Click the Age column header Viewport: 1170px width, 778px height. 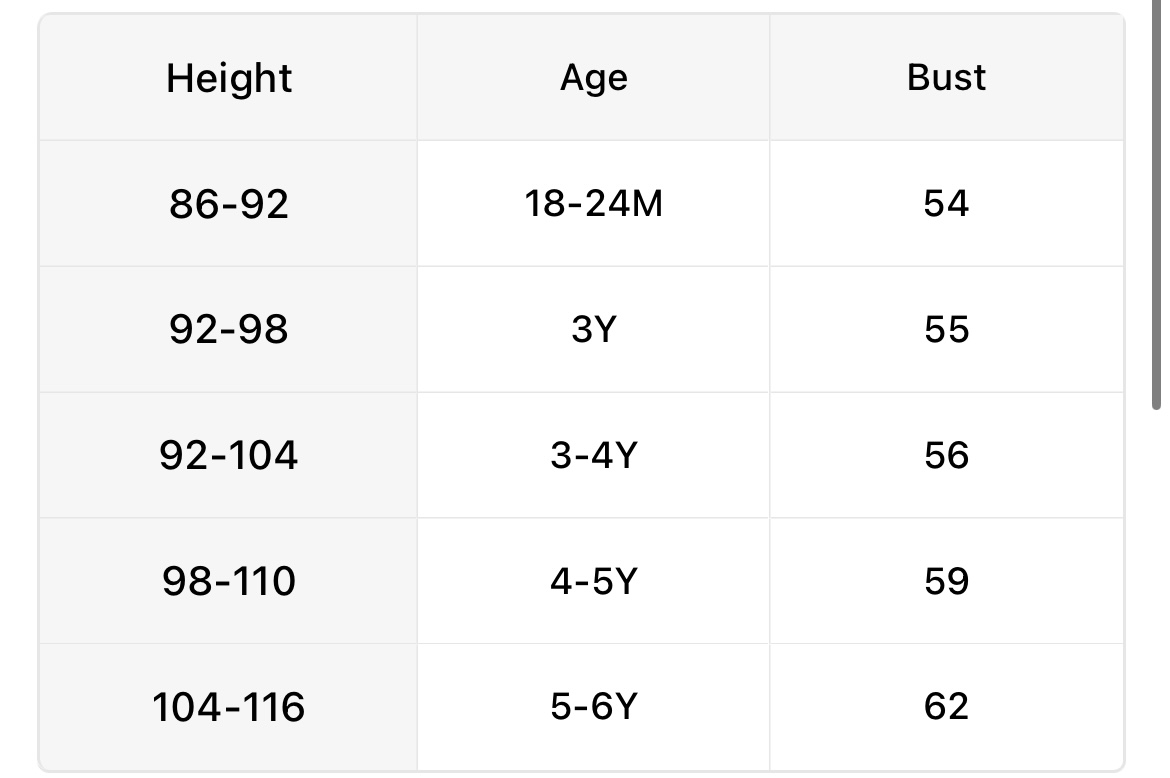click(594, 78)
